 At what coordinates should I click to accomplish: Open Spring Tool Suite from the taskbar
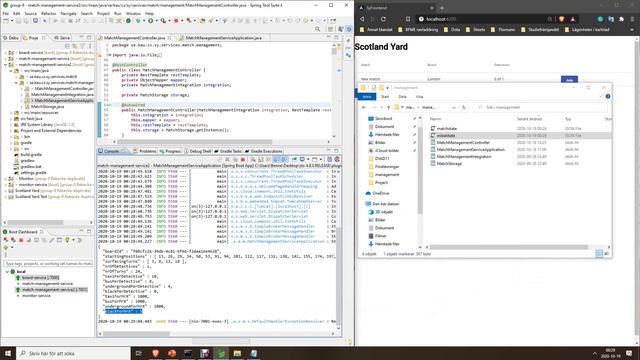pos(221,353)
